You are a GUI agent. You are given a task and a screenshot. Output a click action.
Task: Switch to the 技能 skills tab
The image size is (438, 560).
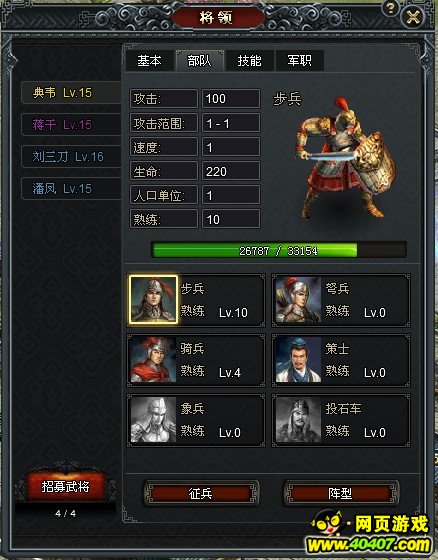tap(249, 61)
